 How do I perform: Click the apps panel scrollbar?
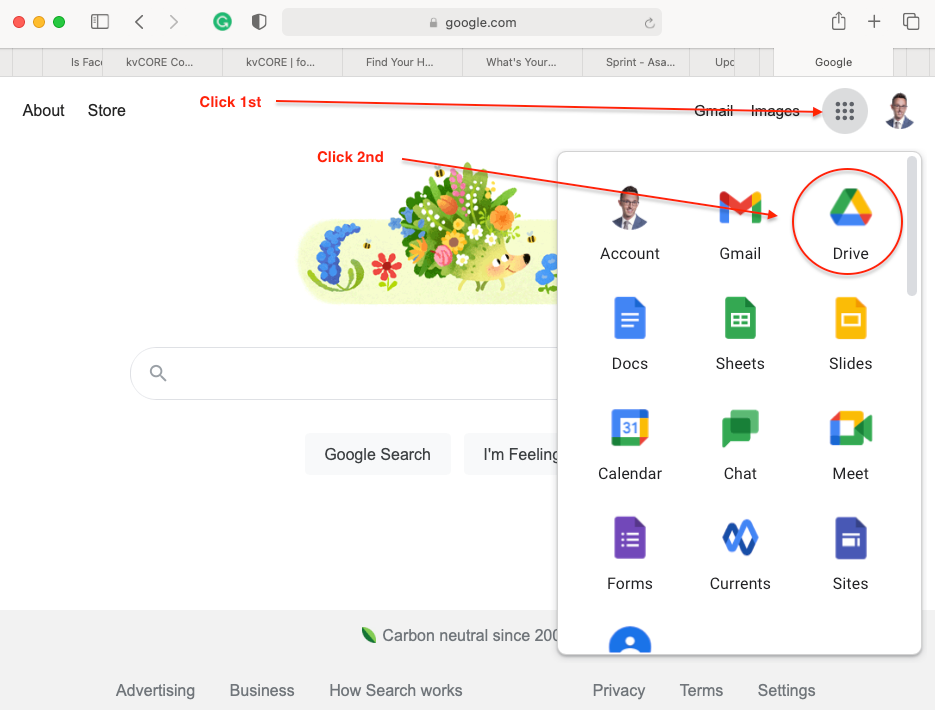click(x=912, y=226)
